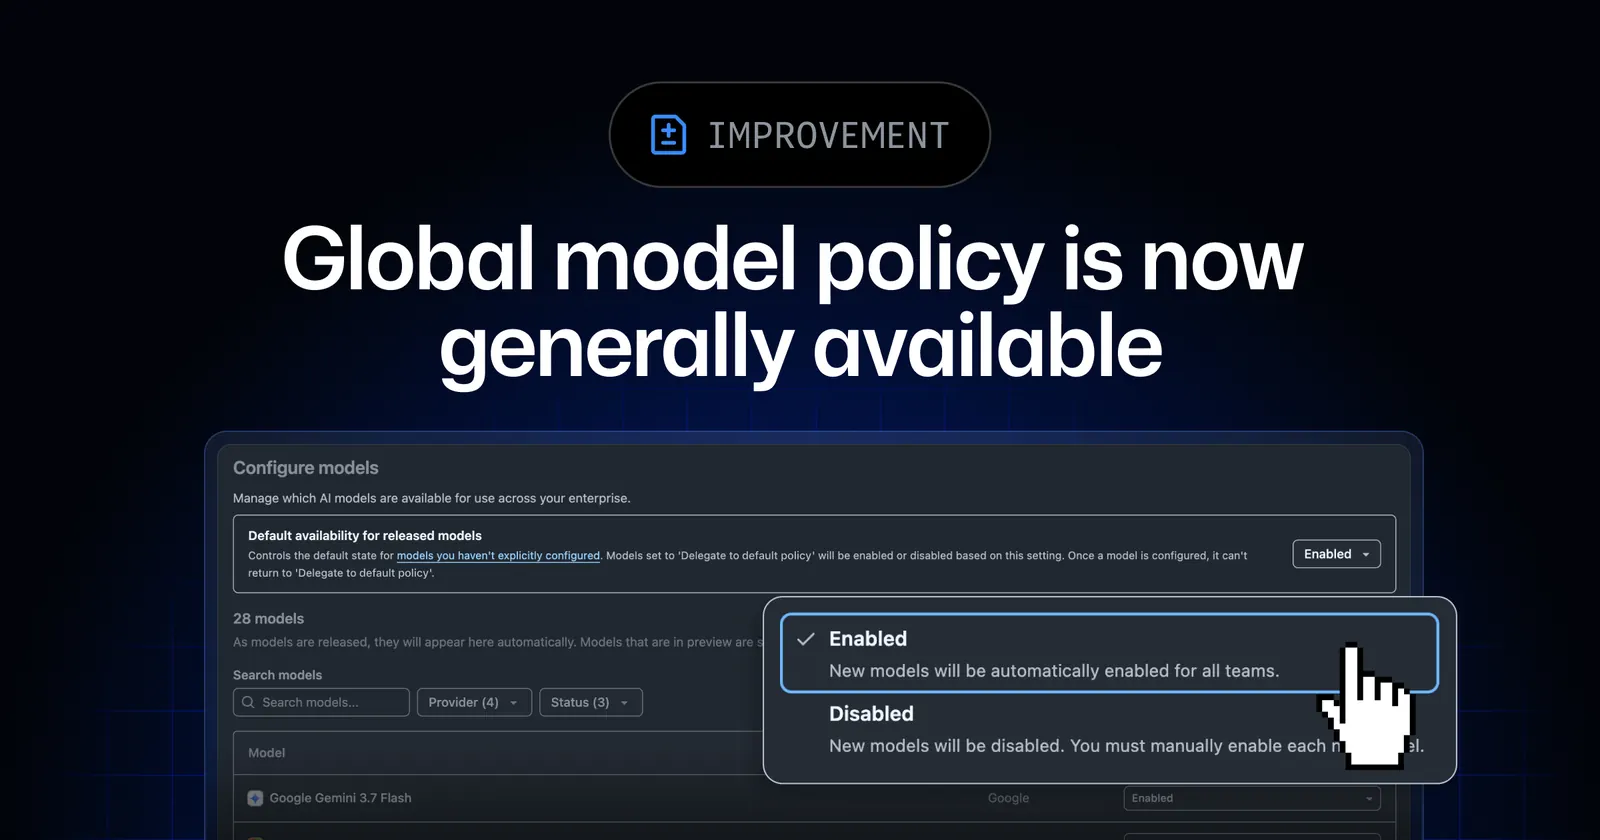Viewport: 1600px width, 840px height.
Task: Click 'Default availability for released models' title
Action: 365,536
